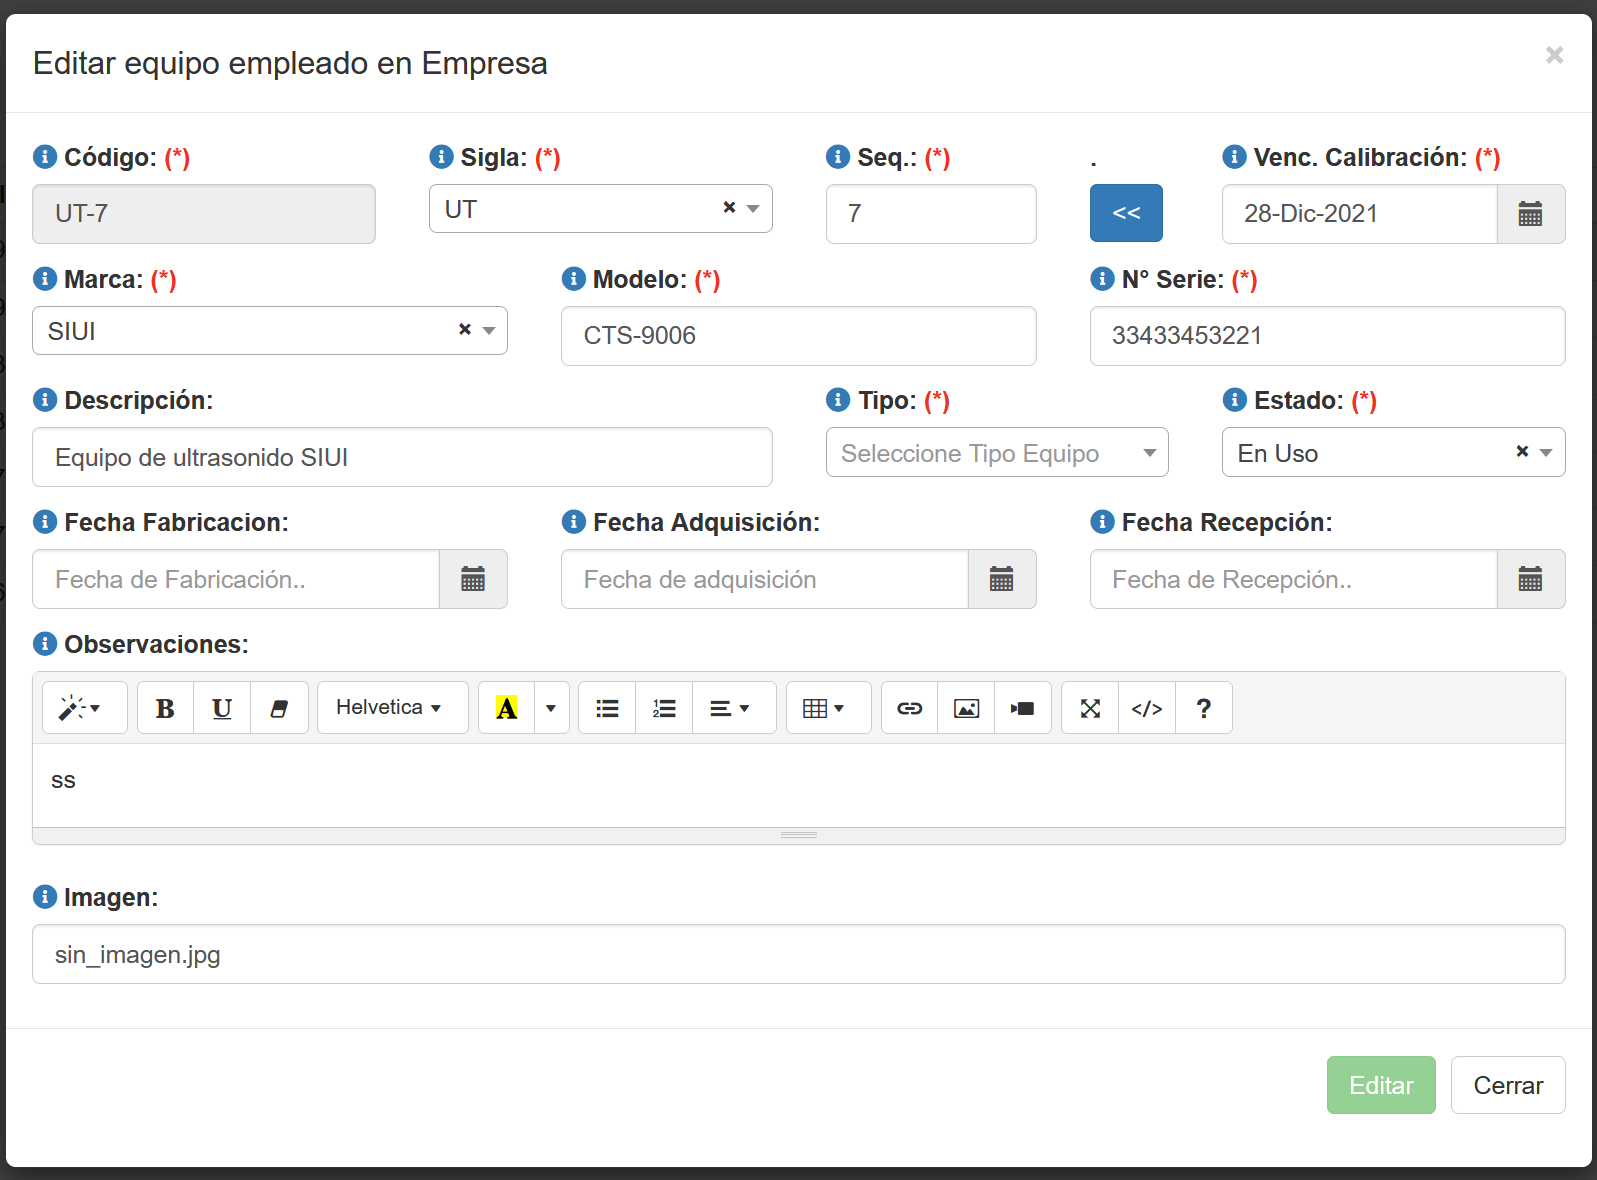Switch editor to fullscreen mode

(1090, 708)
